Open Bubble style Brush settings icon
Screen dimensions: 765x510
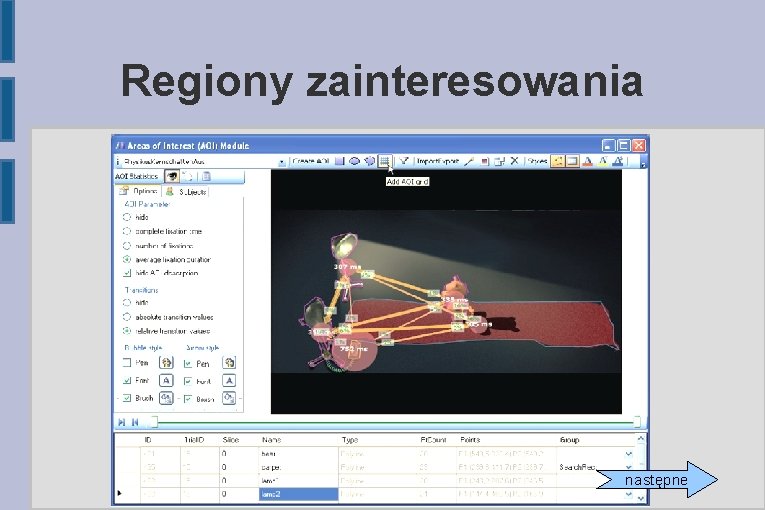coord(166,398)
